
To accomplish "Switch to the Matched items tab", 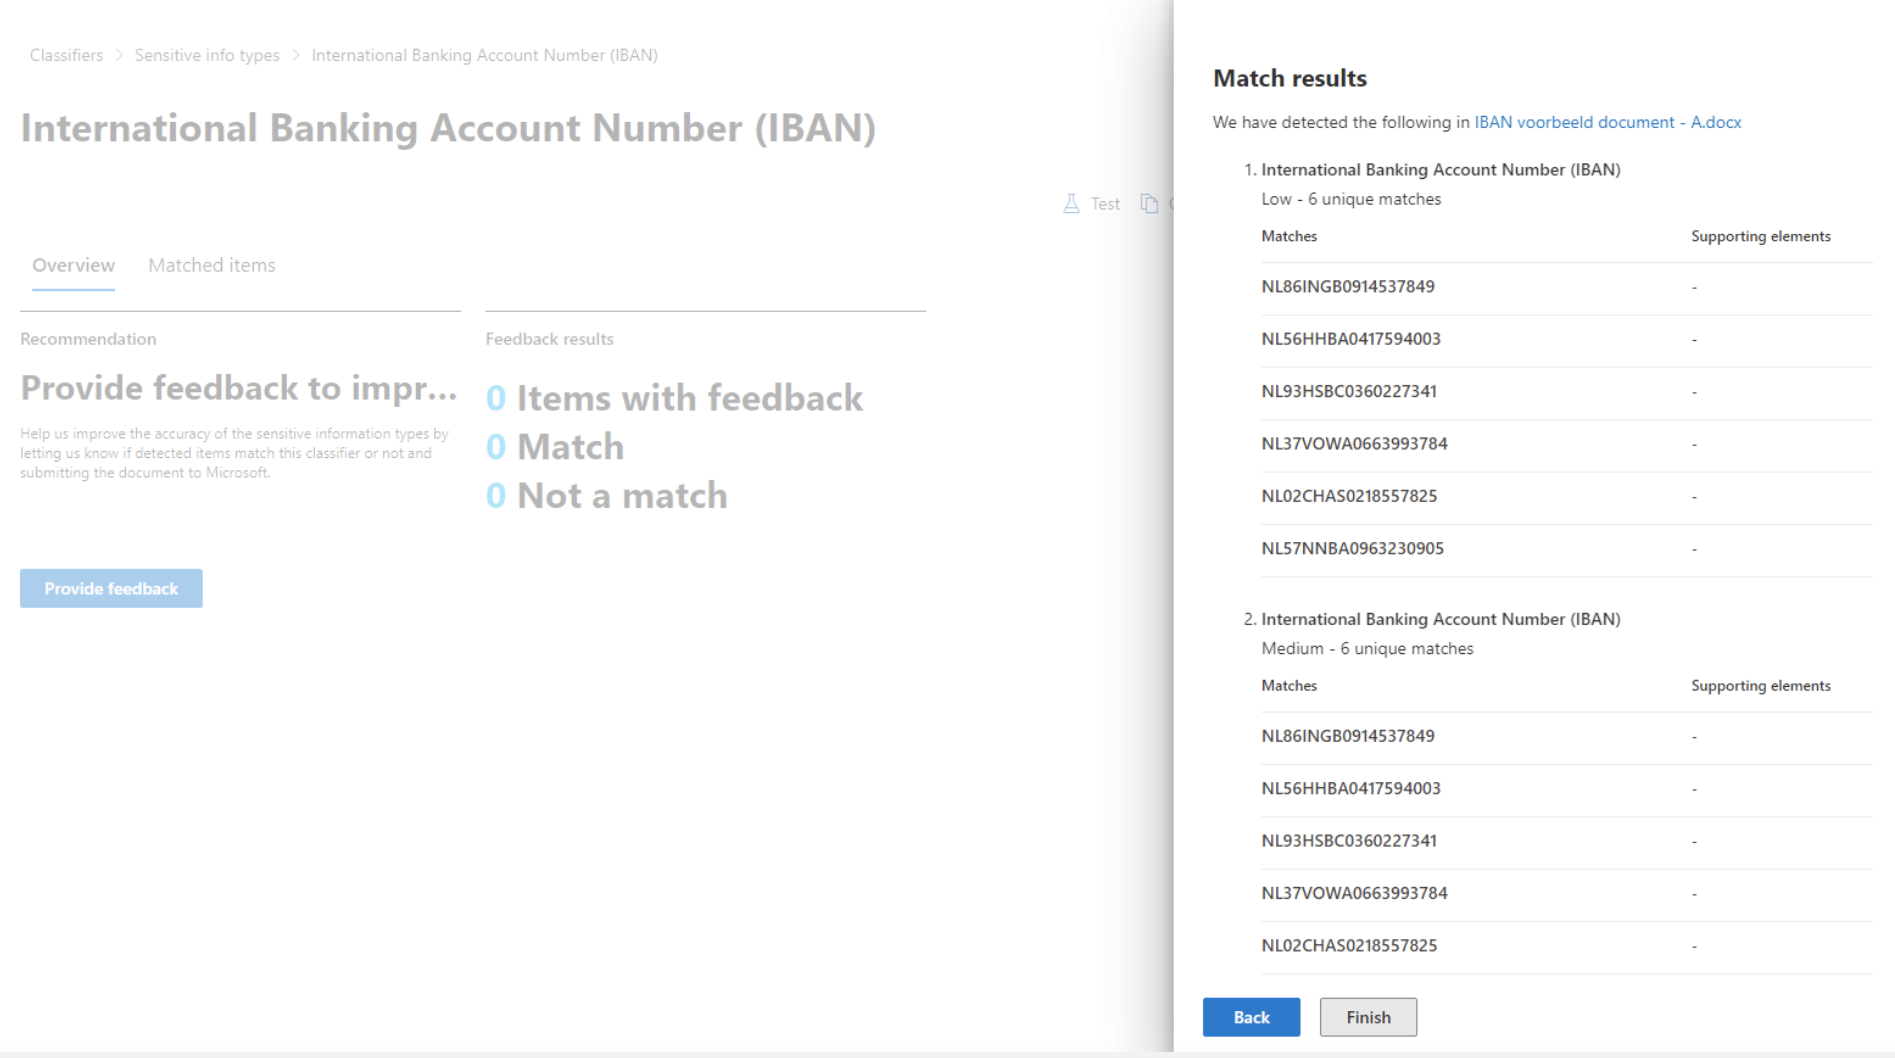I will [x=212, y=265].
